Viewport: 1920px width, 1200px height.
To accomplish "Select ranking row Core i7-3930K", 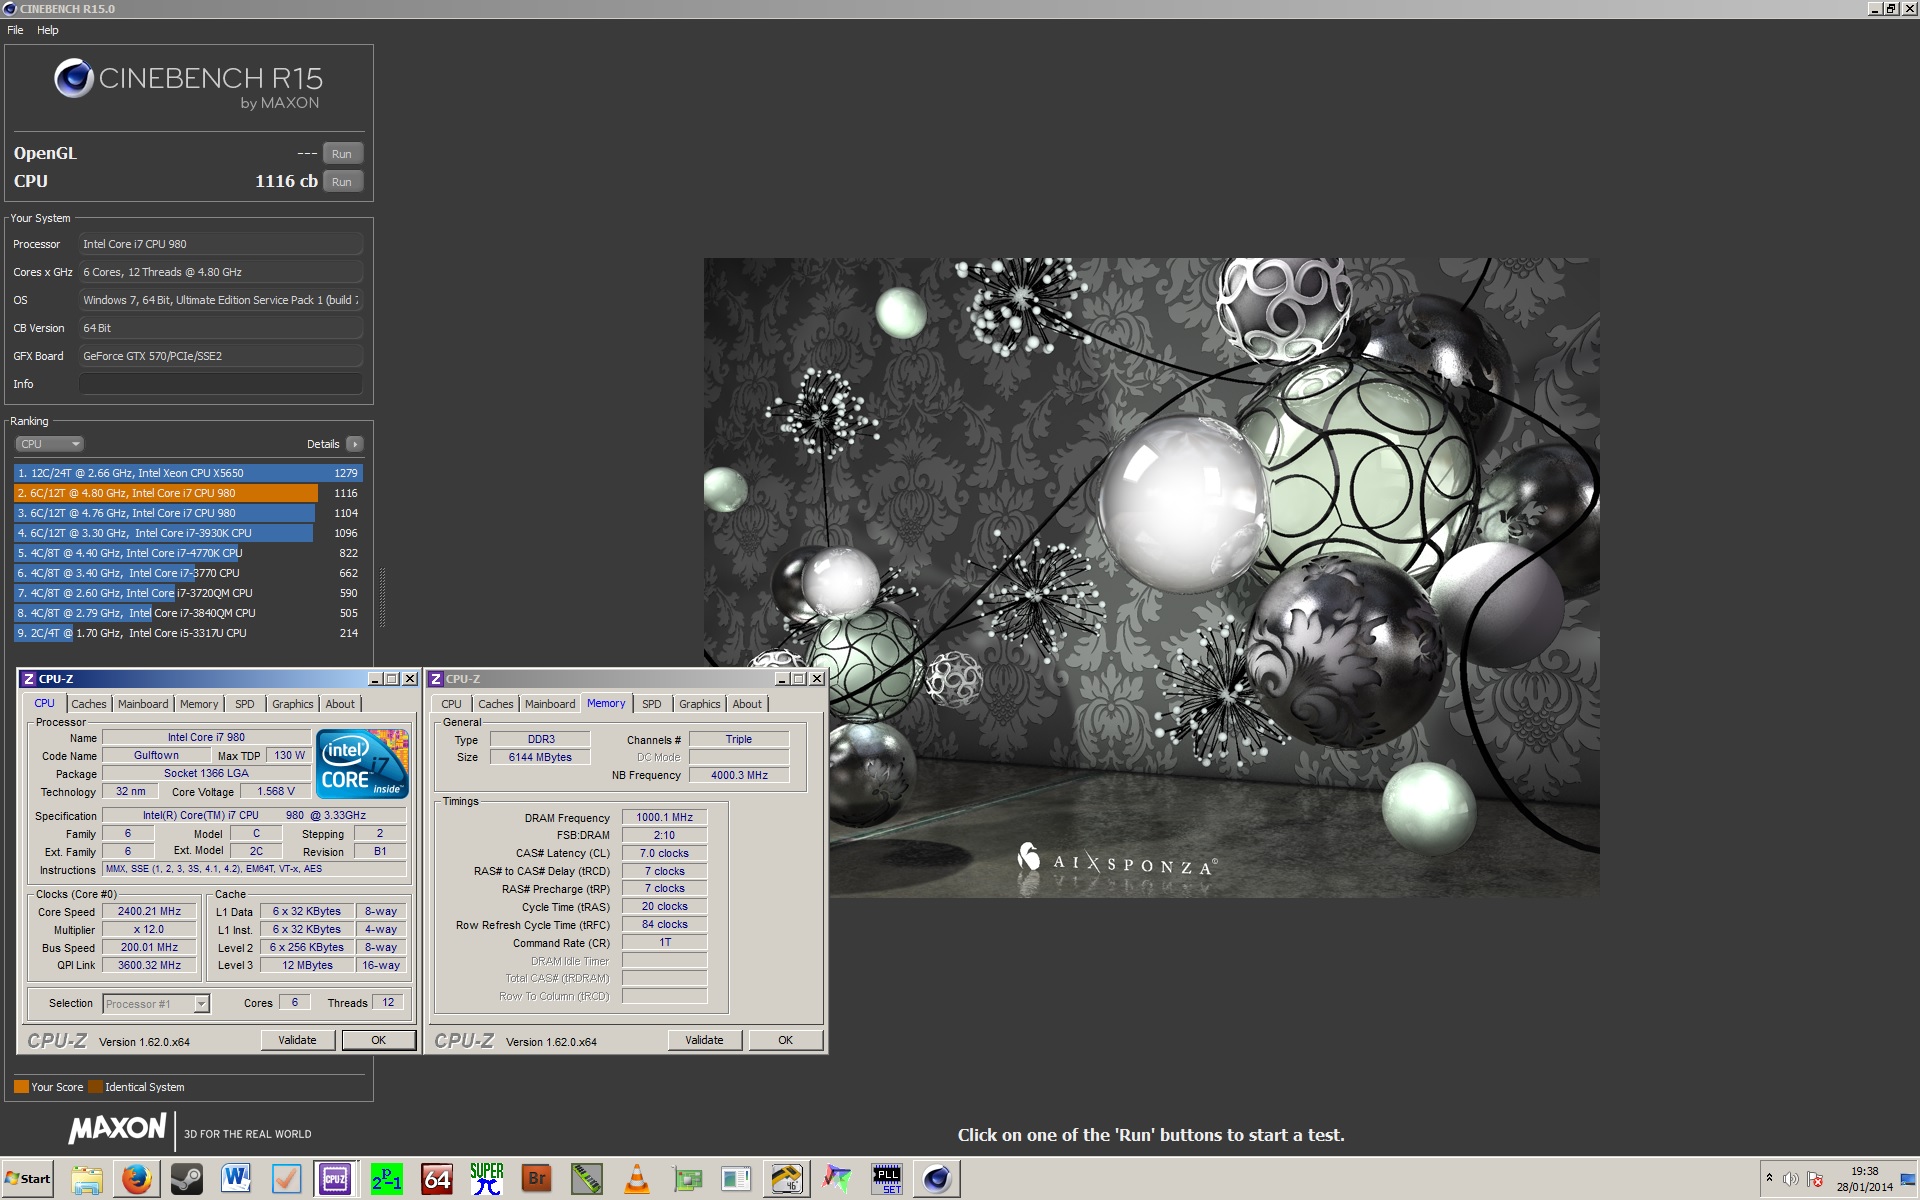I will (188, 533).
